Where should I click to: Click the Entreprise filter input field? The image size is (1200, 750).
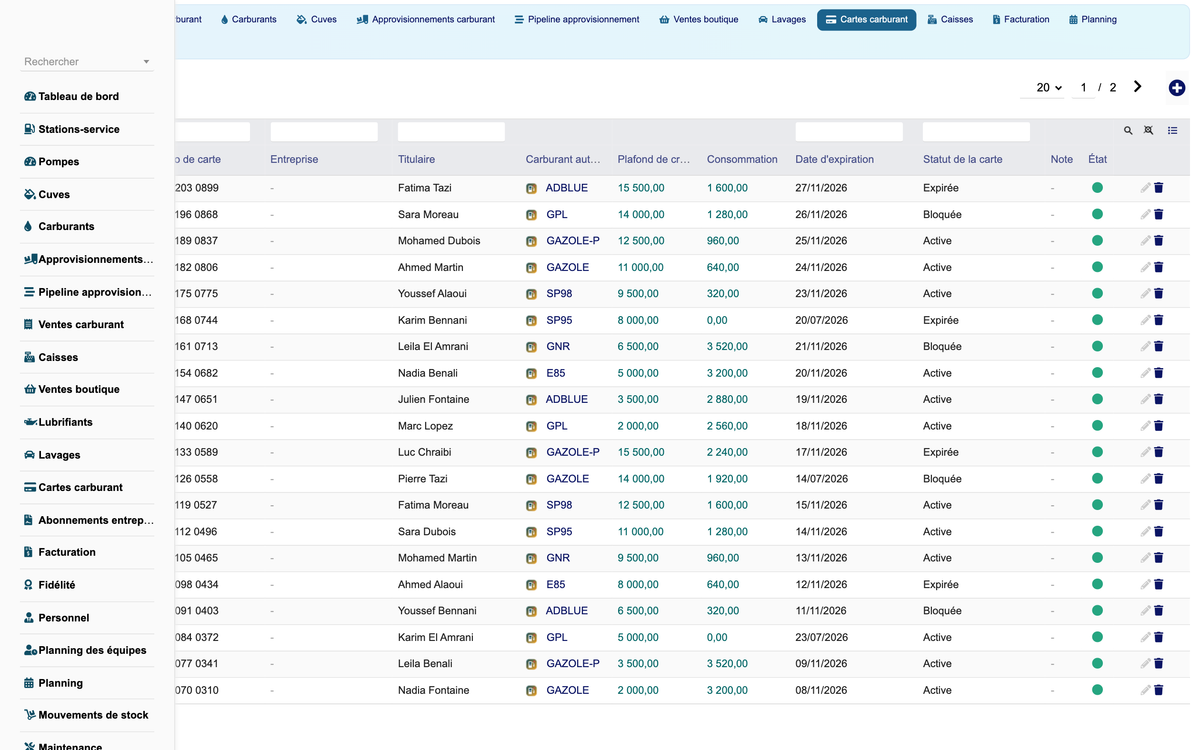pos(324,131)
